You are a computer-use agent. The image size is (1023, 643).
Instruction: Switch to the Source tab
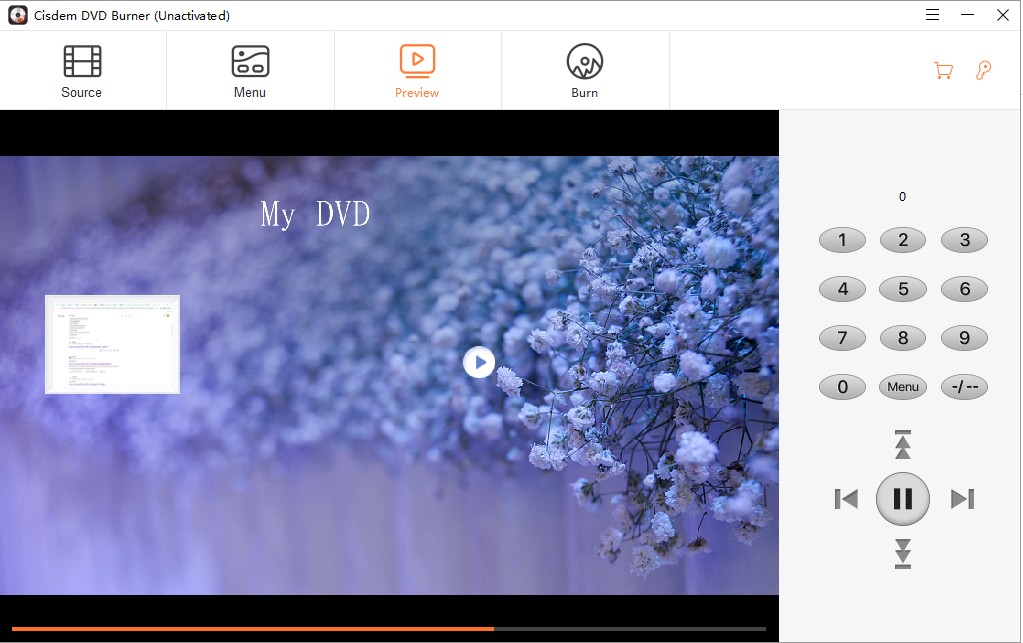(82, 71)
